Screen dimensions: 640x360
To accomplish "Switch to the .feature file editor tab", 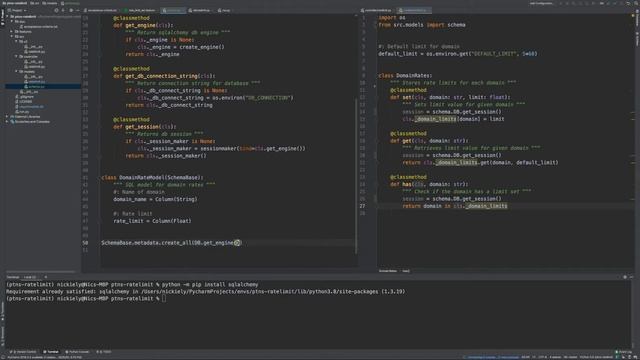I will click(x=140, y=10).
